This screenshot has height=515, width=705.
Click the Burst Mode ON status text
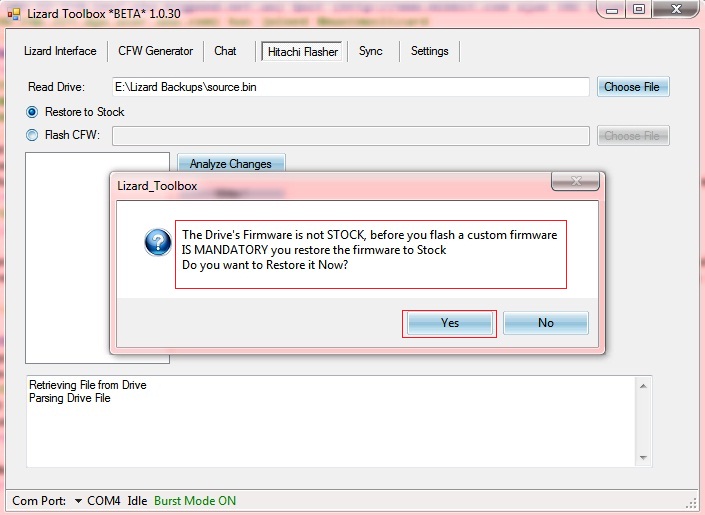pos(195,501)
